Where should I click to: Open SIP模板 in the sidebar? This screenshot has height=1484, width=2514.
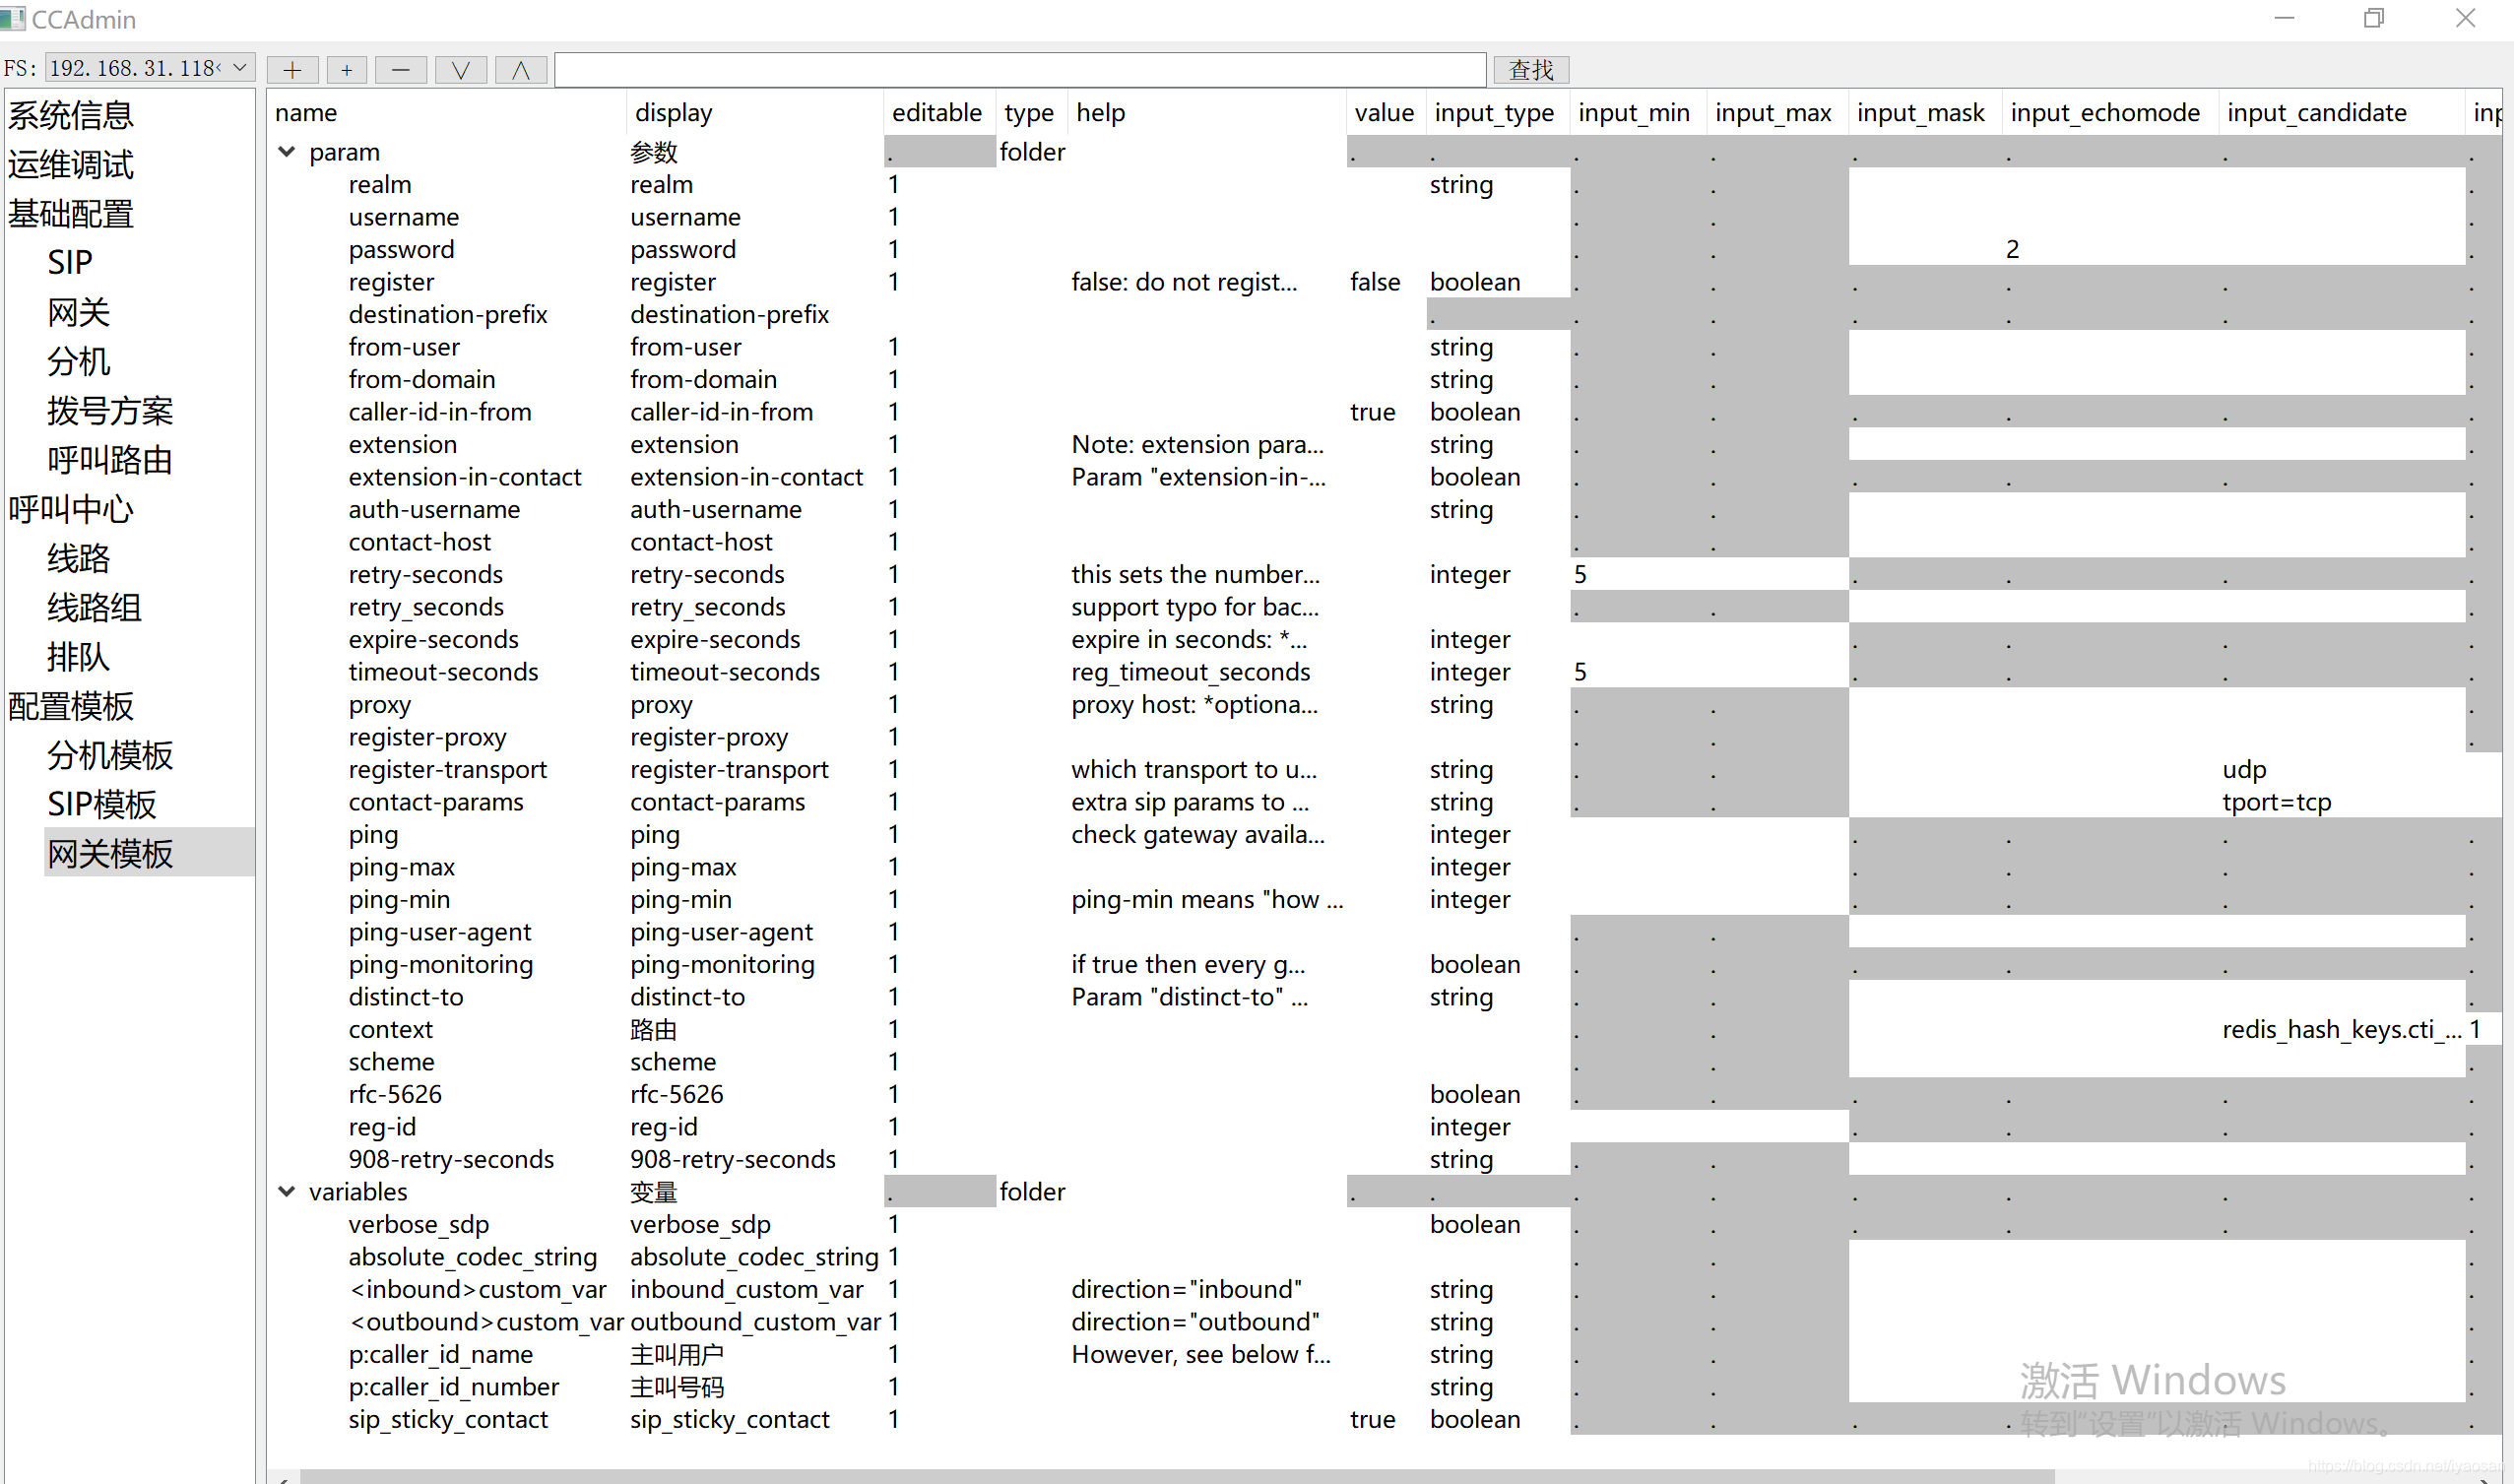coord(102,804)
